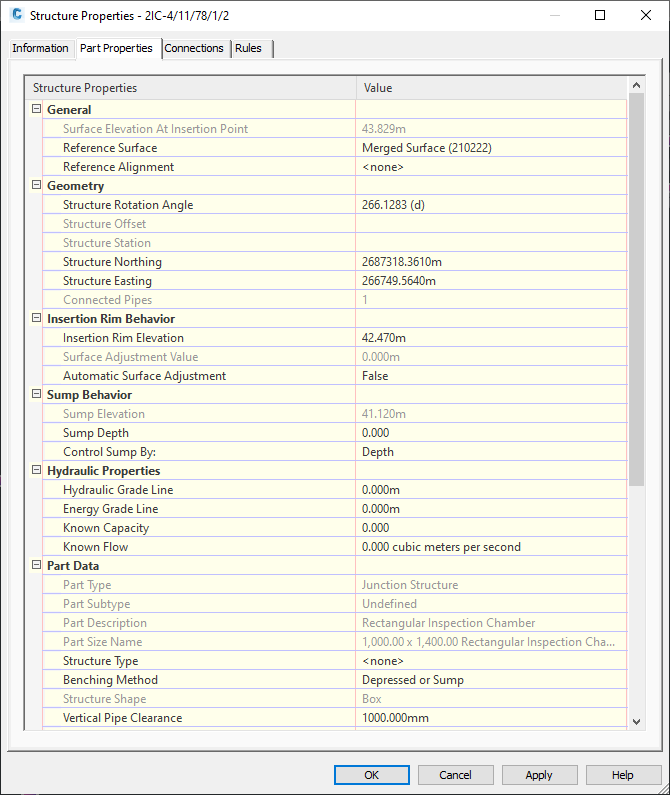Maximize the Structure Properties window
Viewport: 670px width, 795px height.
[x=600, y=15]
